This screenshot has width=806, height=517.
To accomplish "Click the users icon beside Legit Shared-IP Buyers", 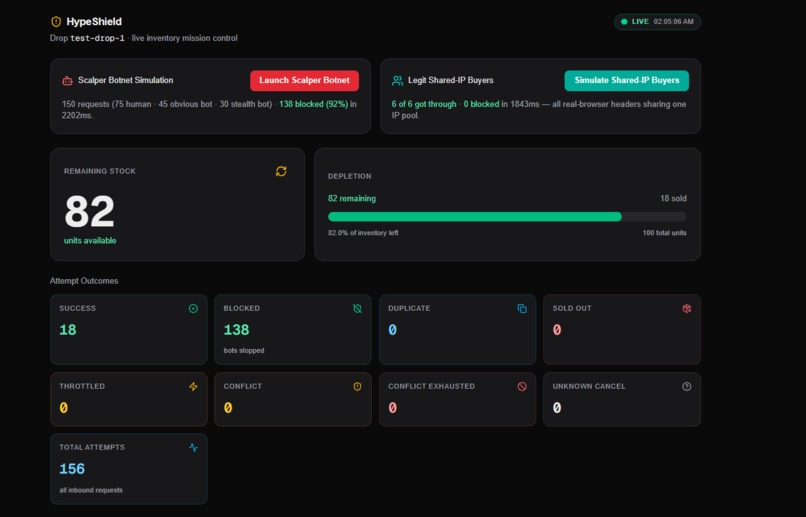I will pyautogui.click(x=397, y=80).
